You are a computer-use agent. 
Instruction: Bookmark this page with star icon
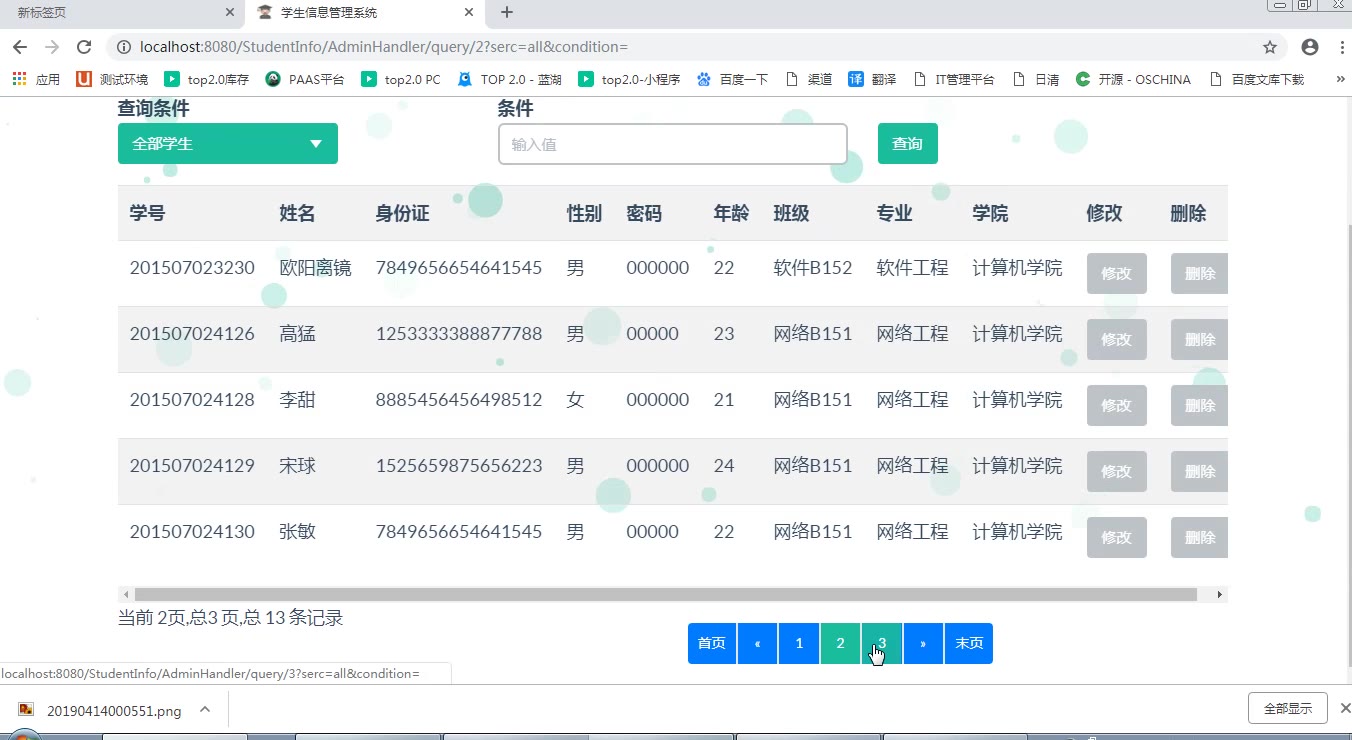click(1270, 47)
